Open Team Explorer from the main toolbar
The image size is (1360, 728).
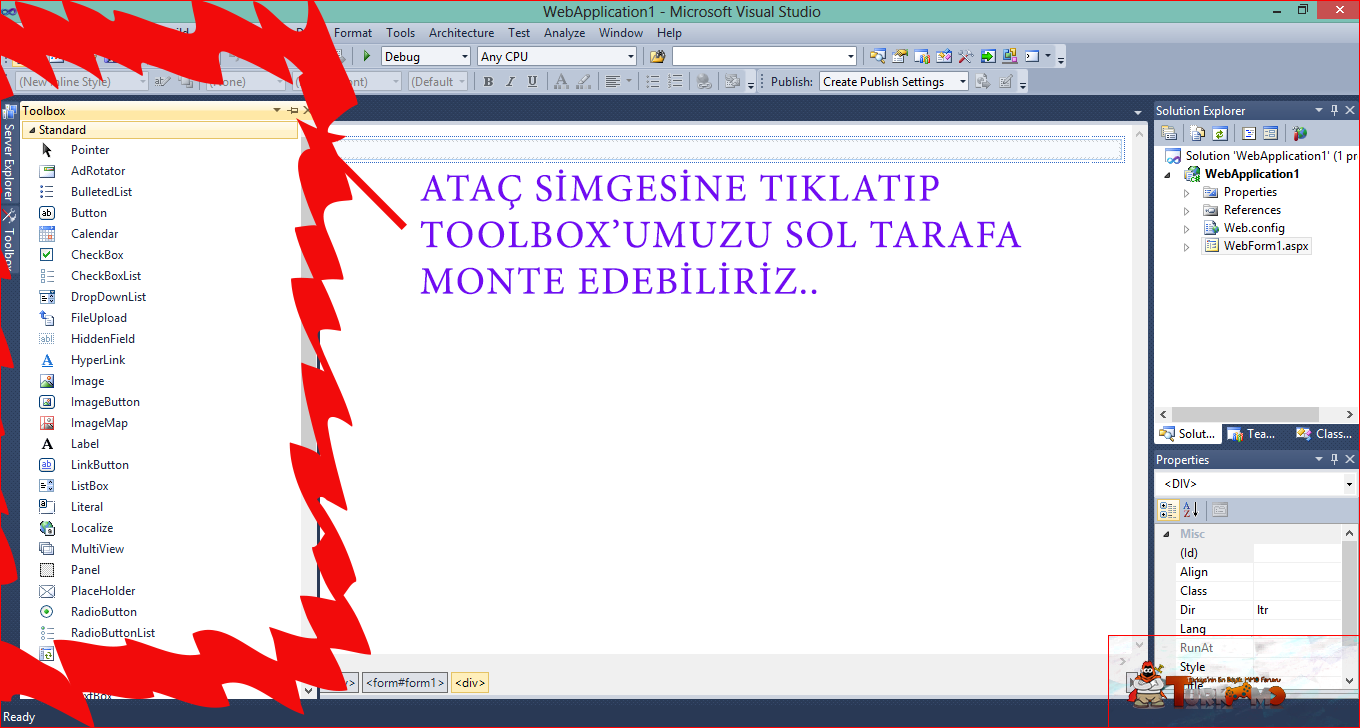pyautogui.click(x=921, y=57)
